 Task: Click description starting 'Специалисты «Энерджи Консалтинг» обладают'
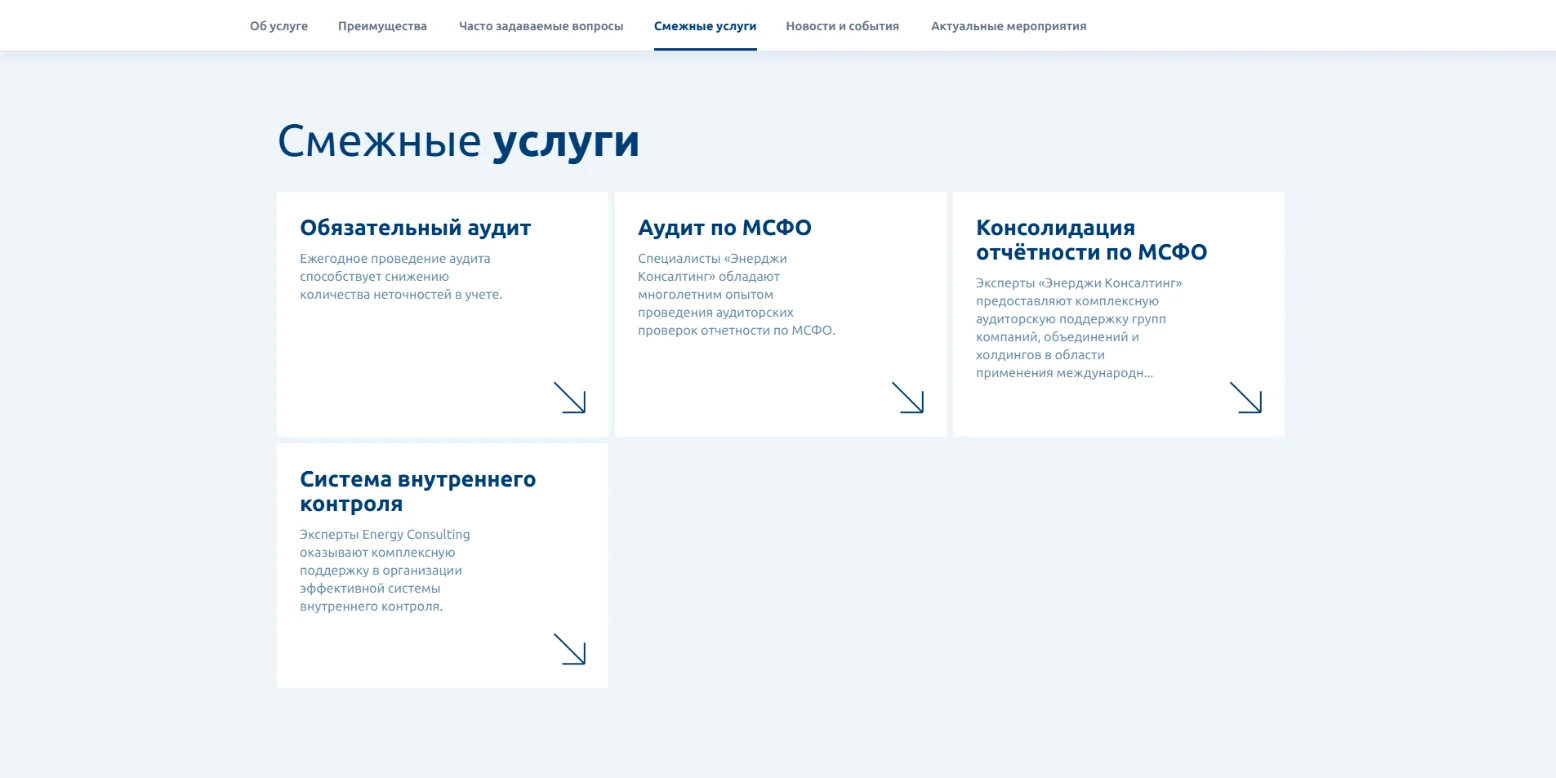pos(736,294)
